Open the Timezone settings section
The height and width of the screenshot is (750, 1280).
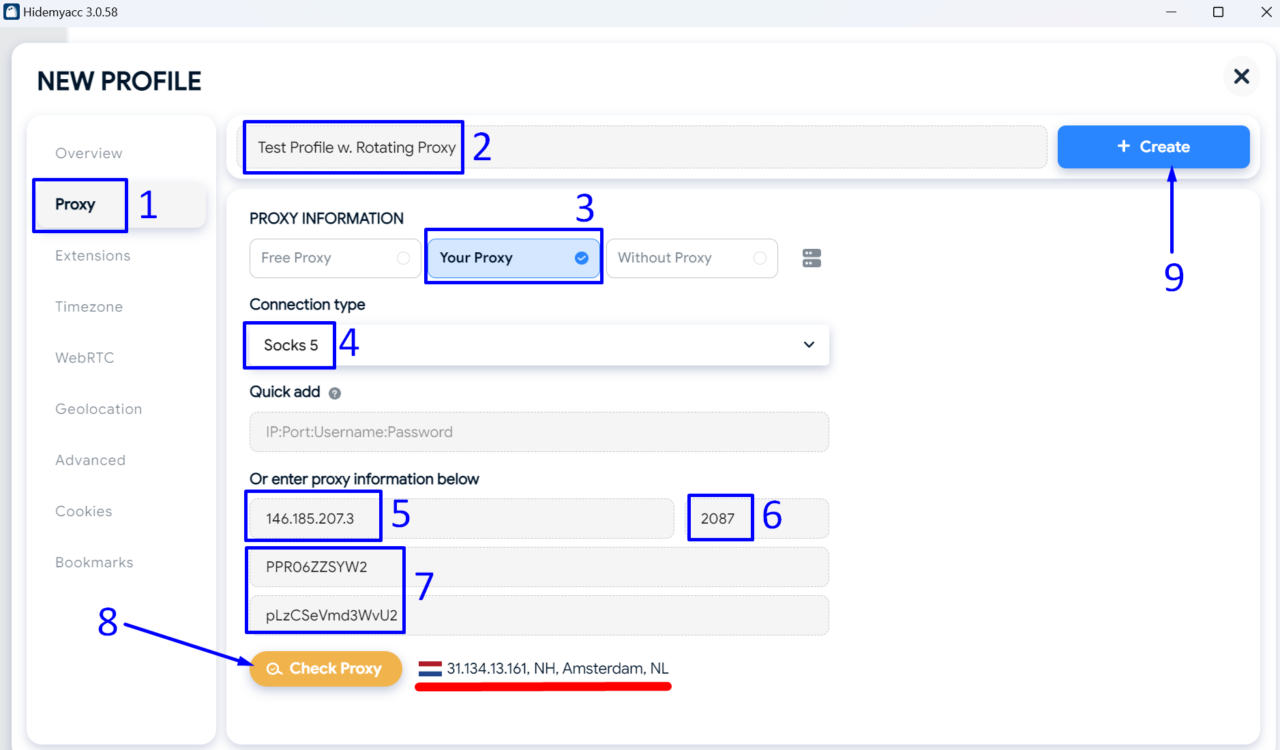89,306
